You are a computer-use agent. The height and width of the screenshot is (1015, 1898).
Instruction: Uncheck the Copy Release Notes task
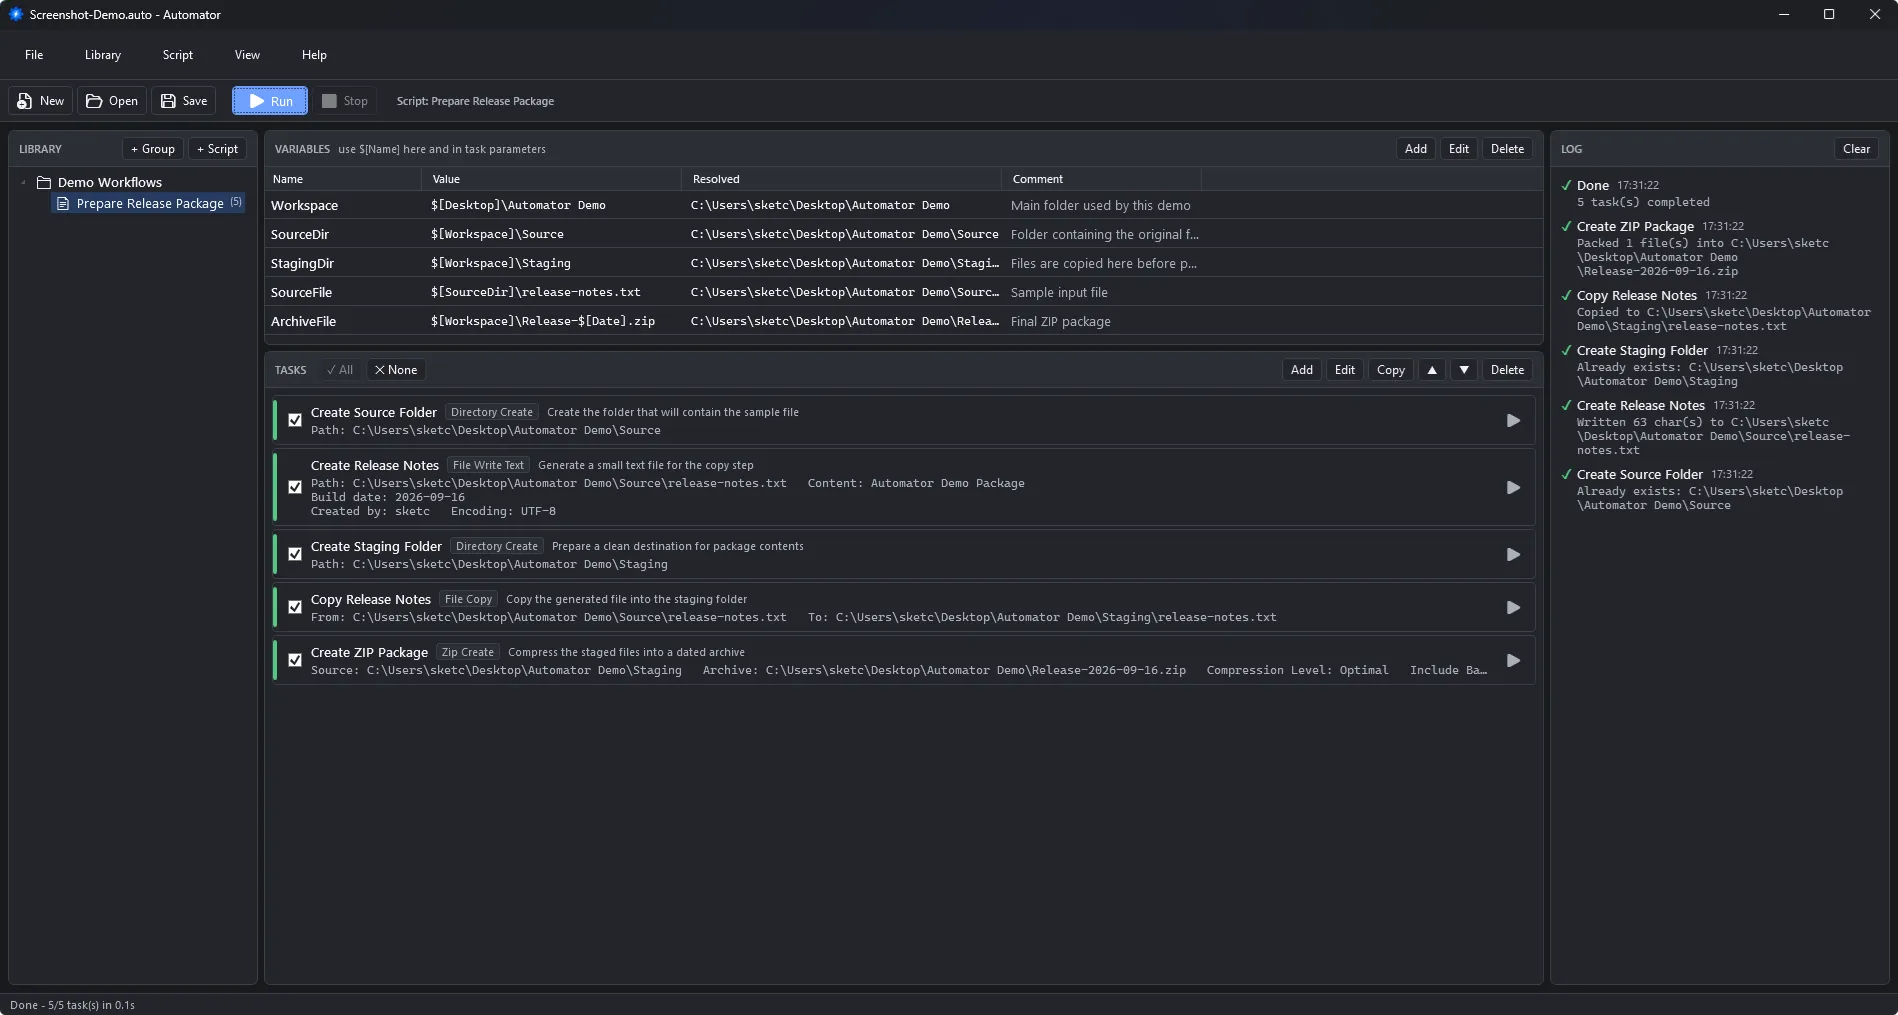point(295,608)
